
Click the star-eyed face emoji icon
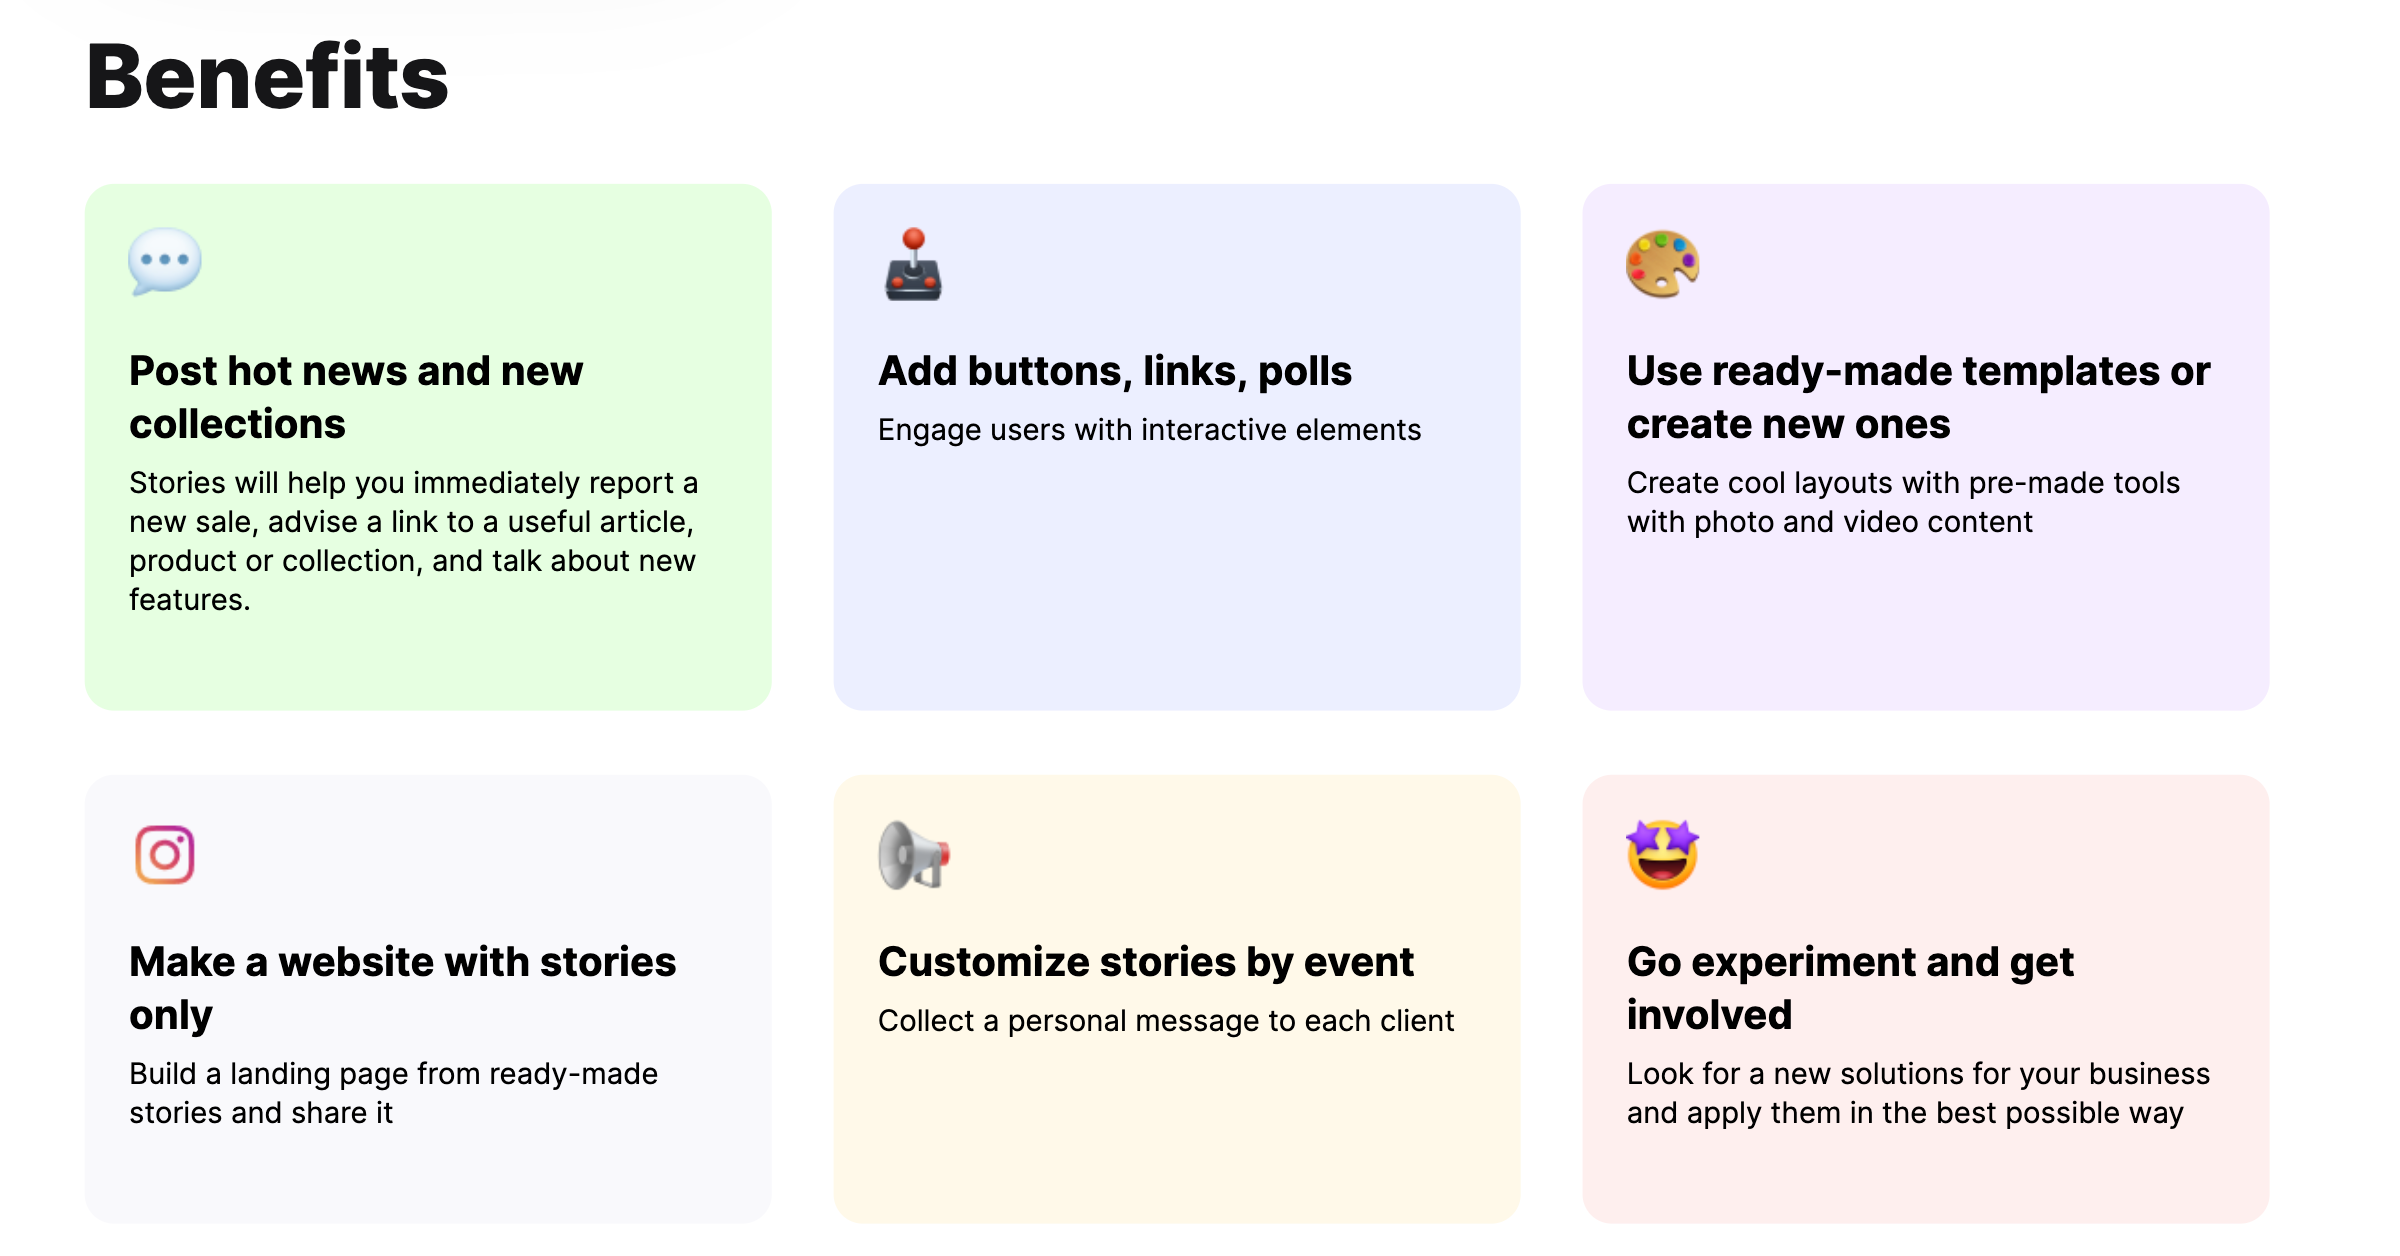coord(1662,854)
